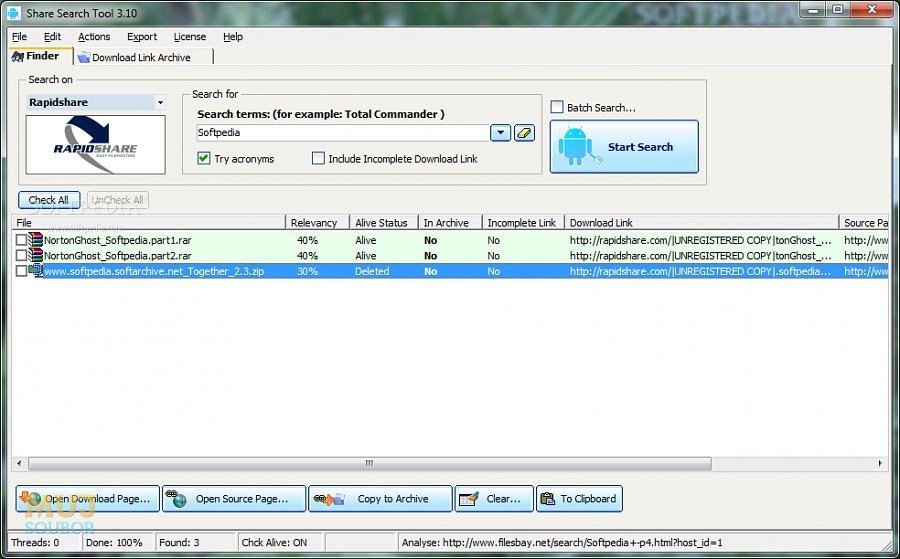Open the License menu
This screenshot has height=559, width=900.
pyautogui.click(x=189, y=37)
